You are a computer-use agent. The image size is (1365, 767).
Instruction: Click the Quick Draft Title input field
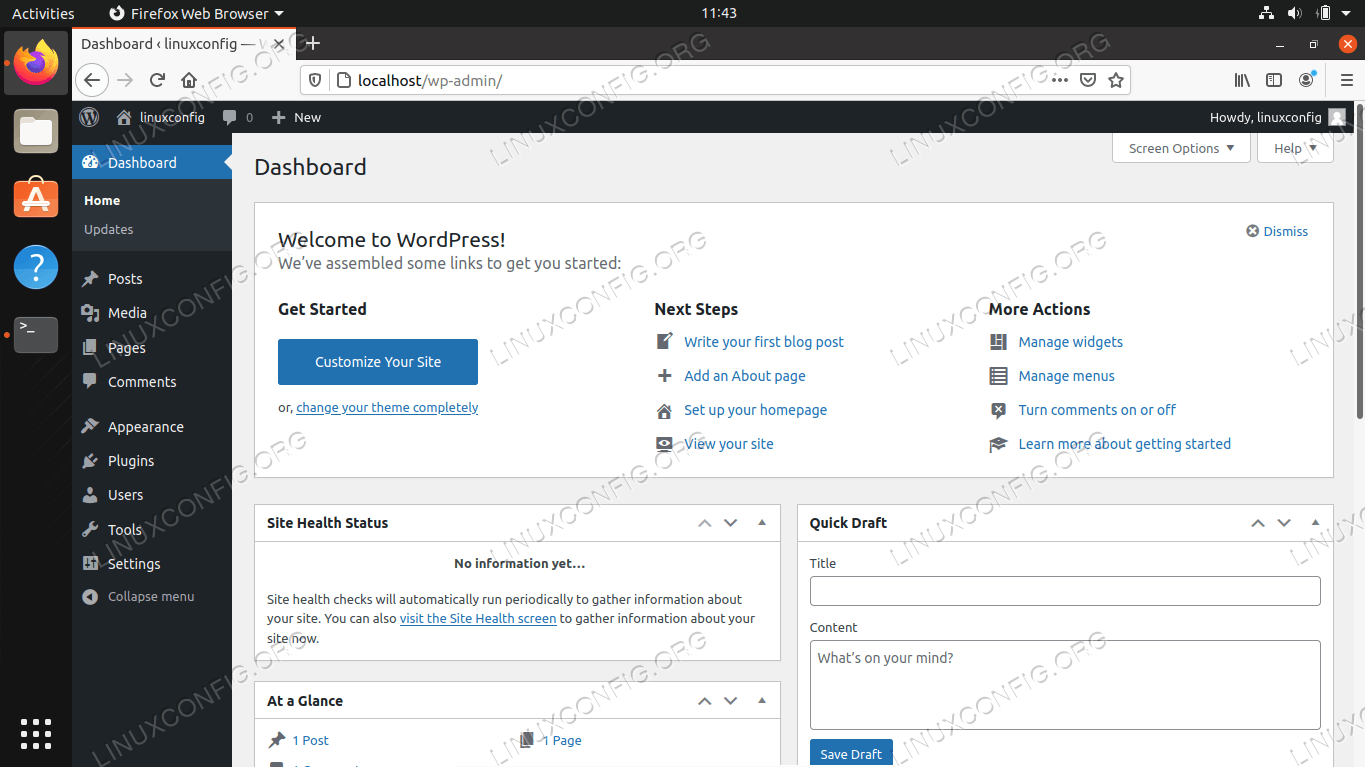[1064, 591]
